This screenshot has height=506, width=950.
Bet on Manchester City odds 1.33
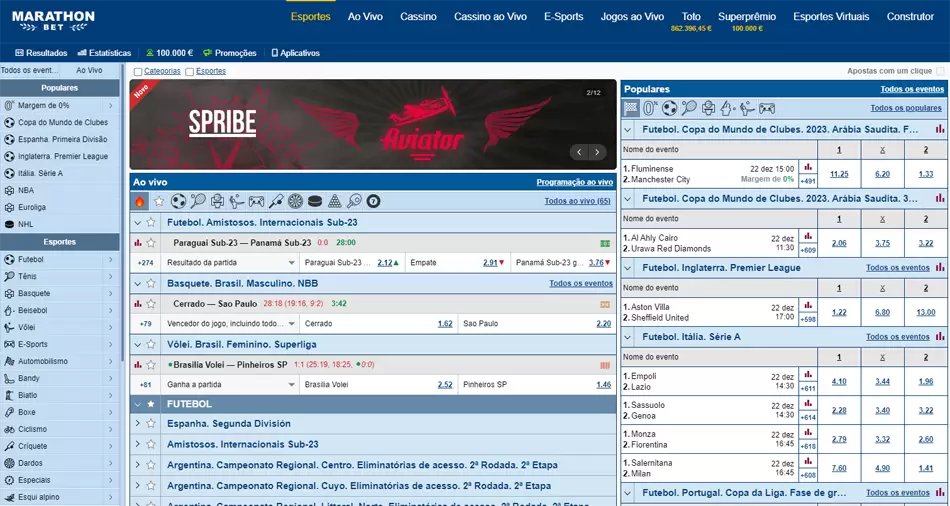coord(926,174)
